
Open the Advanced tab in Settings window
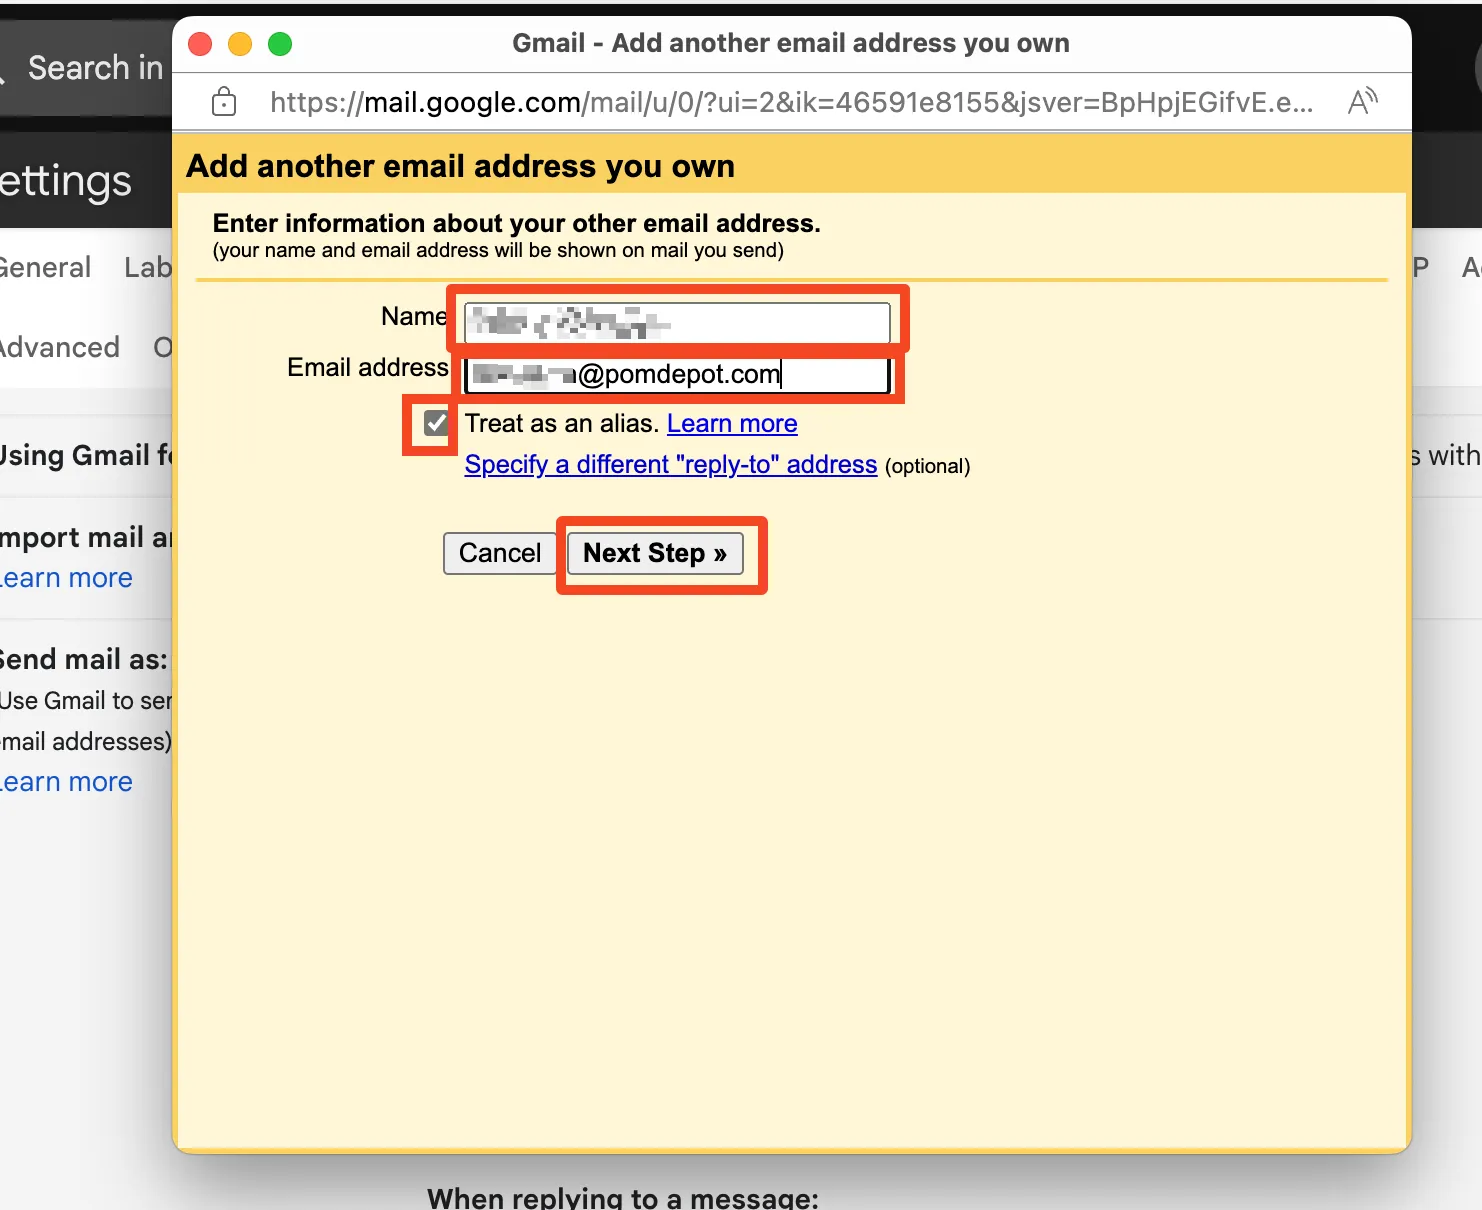[59, 347]
